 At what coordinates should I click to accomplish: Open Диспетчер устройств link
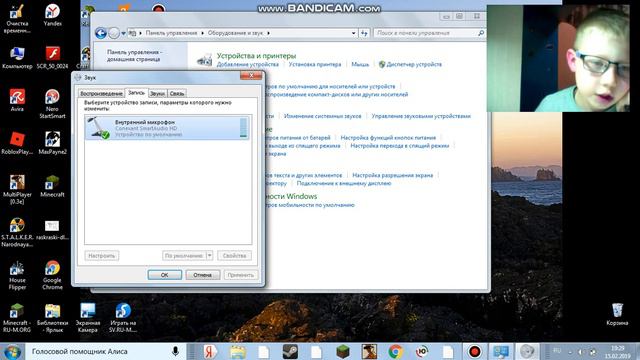[x=414, y=64]
